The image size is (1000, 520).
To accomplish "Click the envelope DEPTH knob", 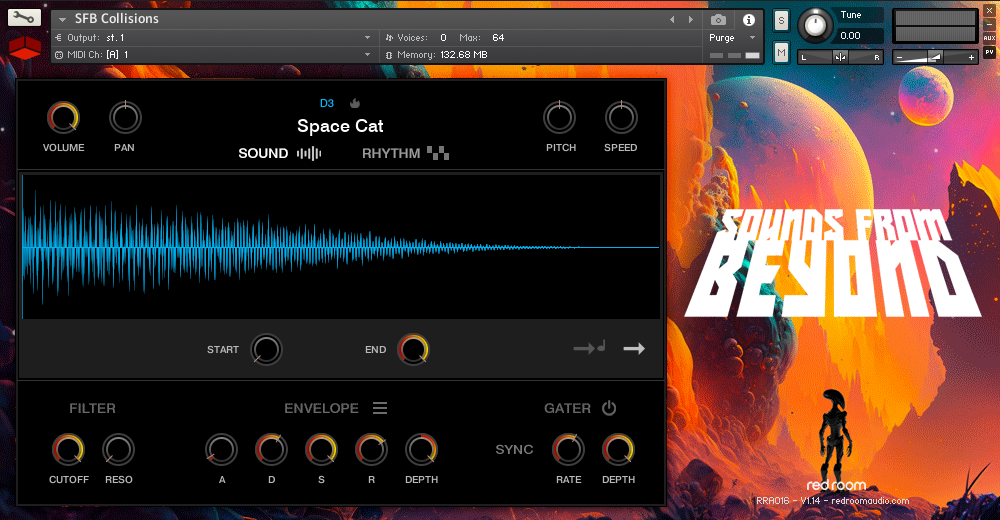I will click(421, 449).
